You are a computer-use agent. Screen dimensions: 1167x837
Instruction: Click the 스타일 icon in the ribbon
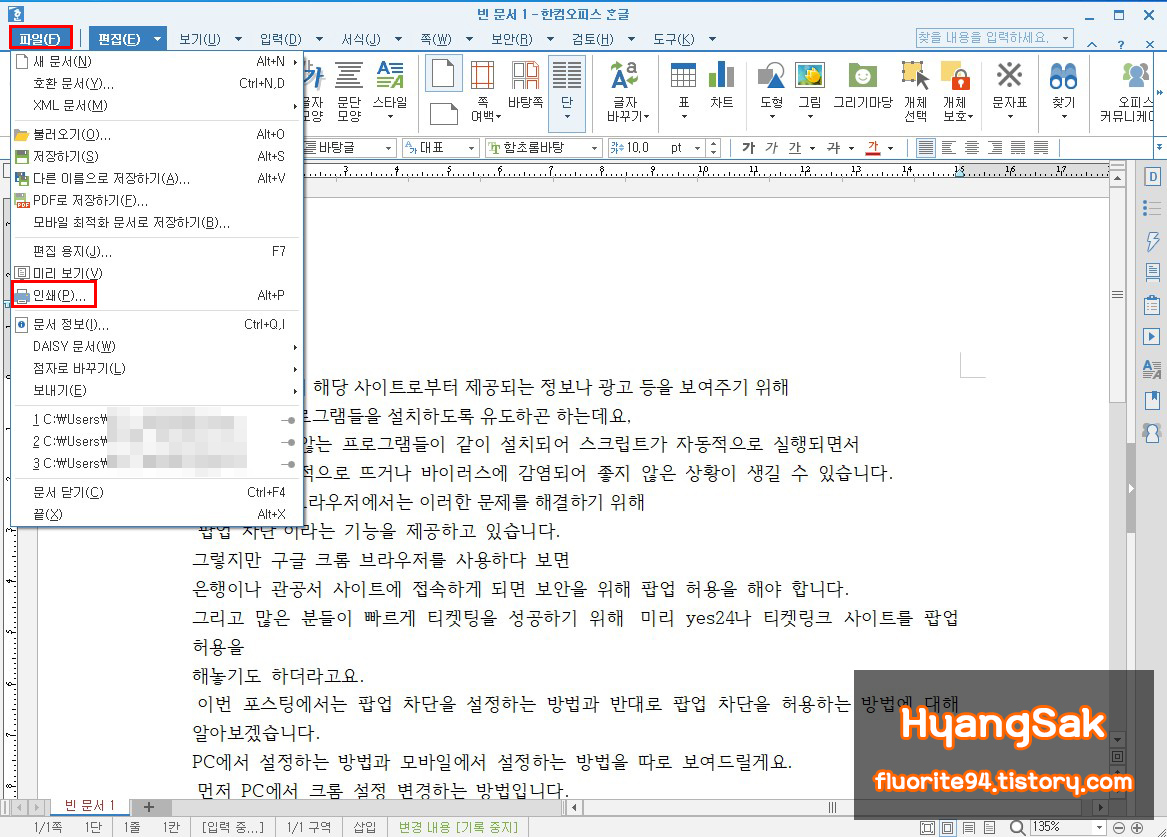tap(390, 89)
